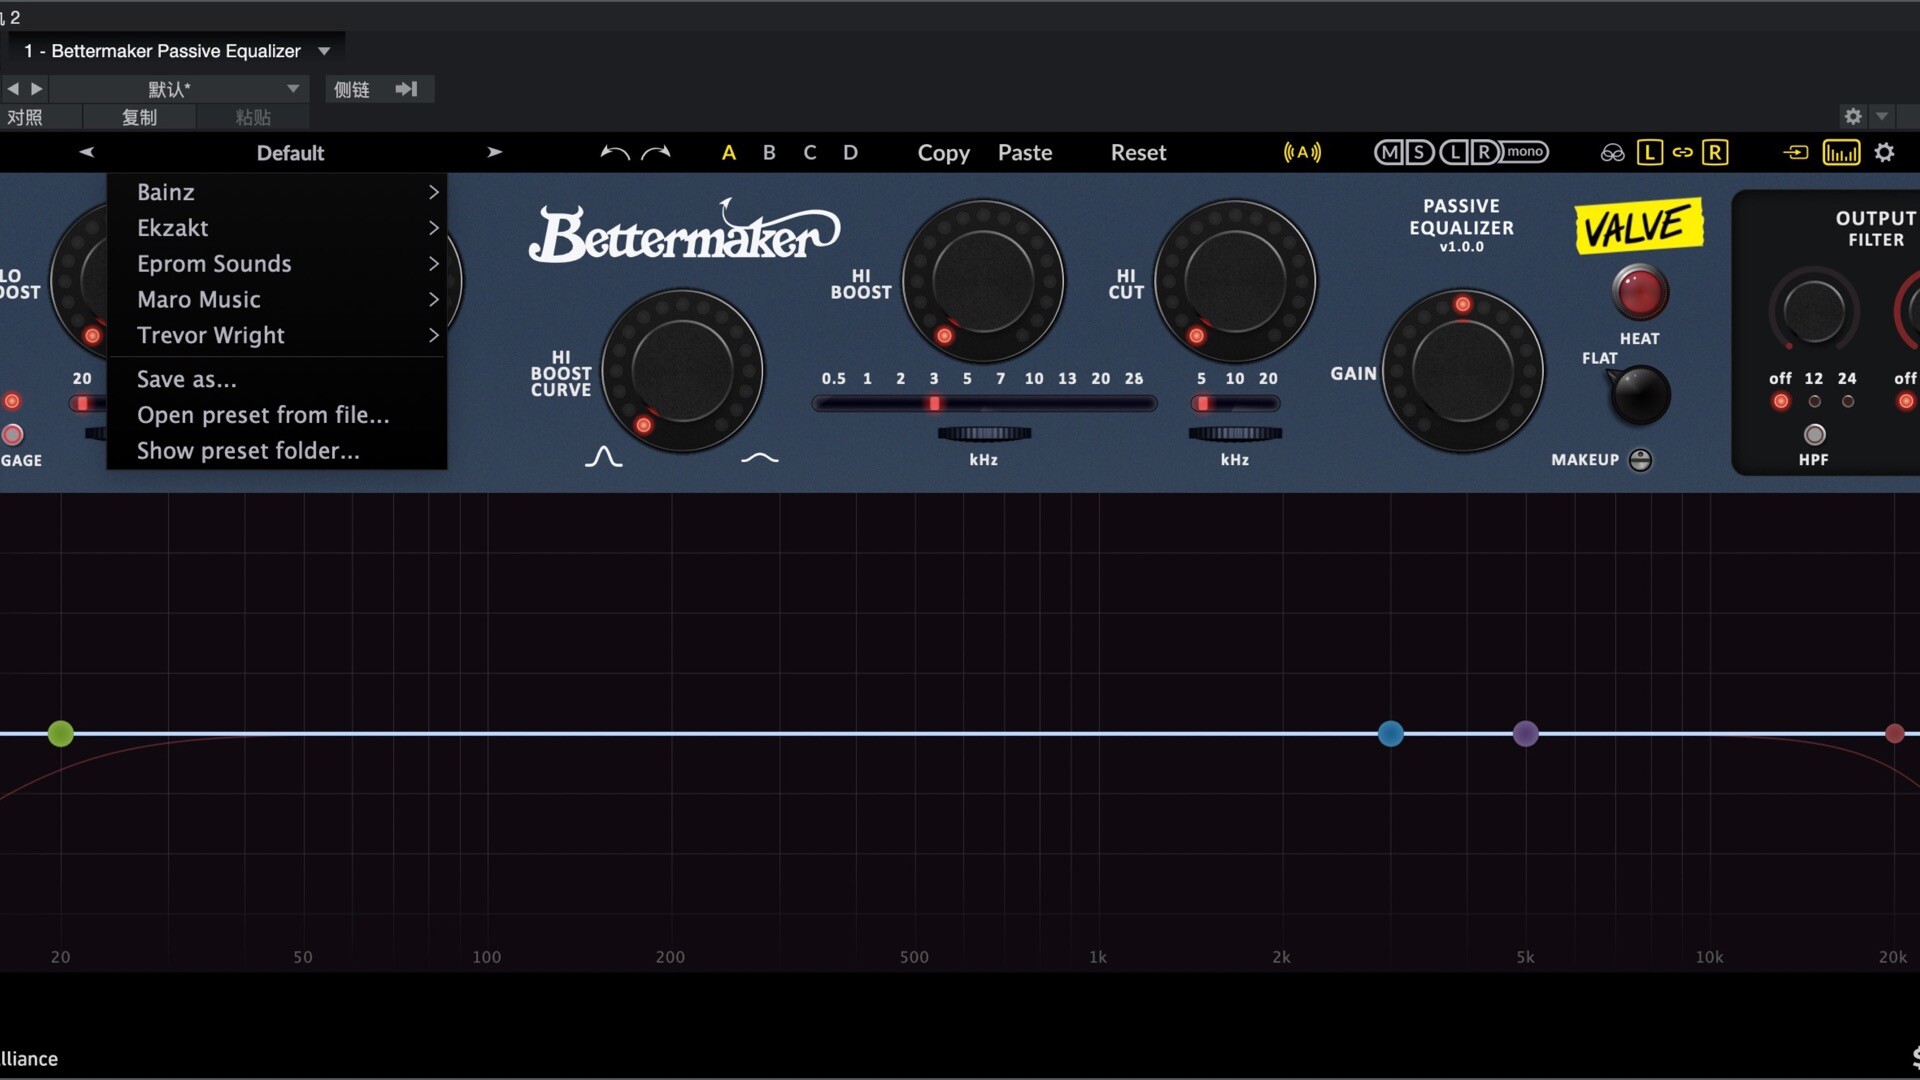
Task: Open host window gear settings
Action: click(x=1853, y=116)
